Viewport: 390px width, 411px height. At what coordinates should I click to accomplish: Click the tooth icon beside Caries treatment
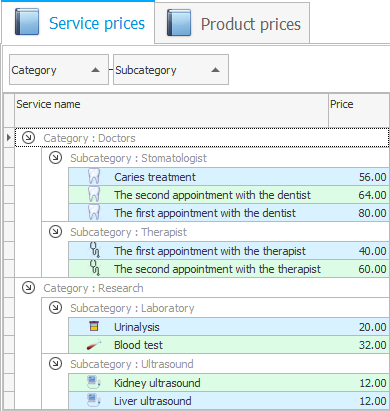click(94, 176)
